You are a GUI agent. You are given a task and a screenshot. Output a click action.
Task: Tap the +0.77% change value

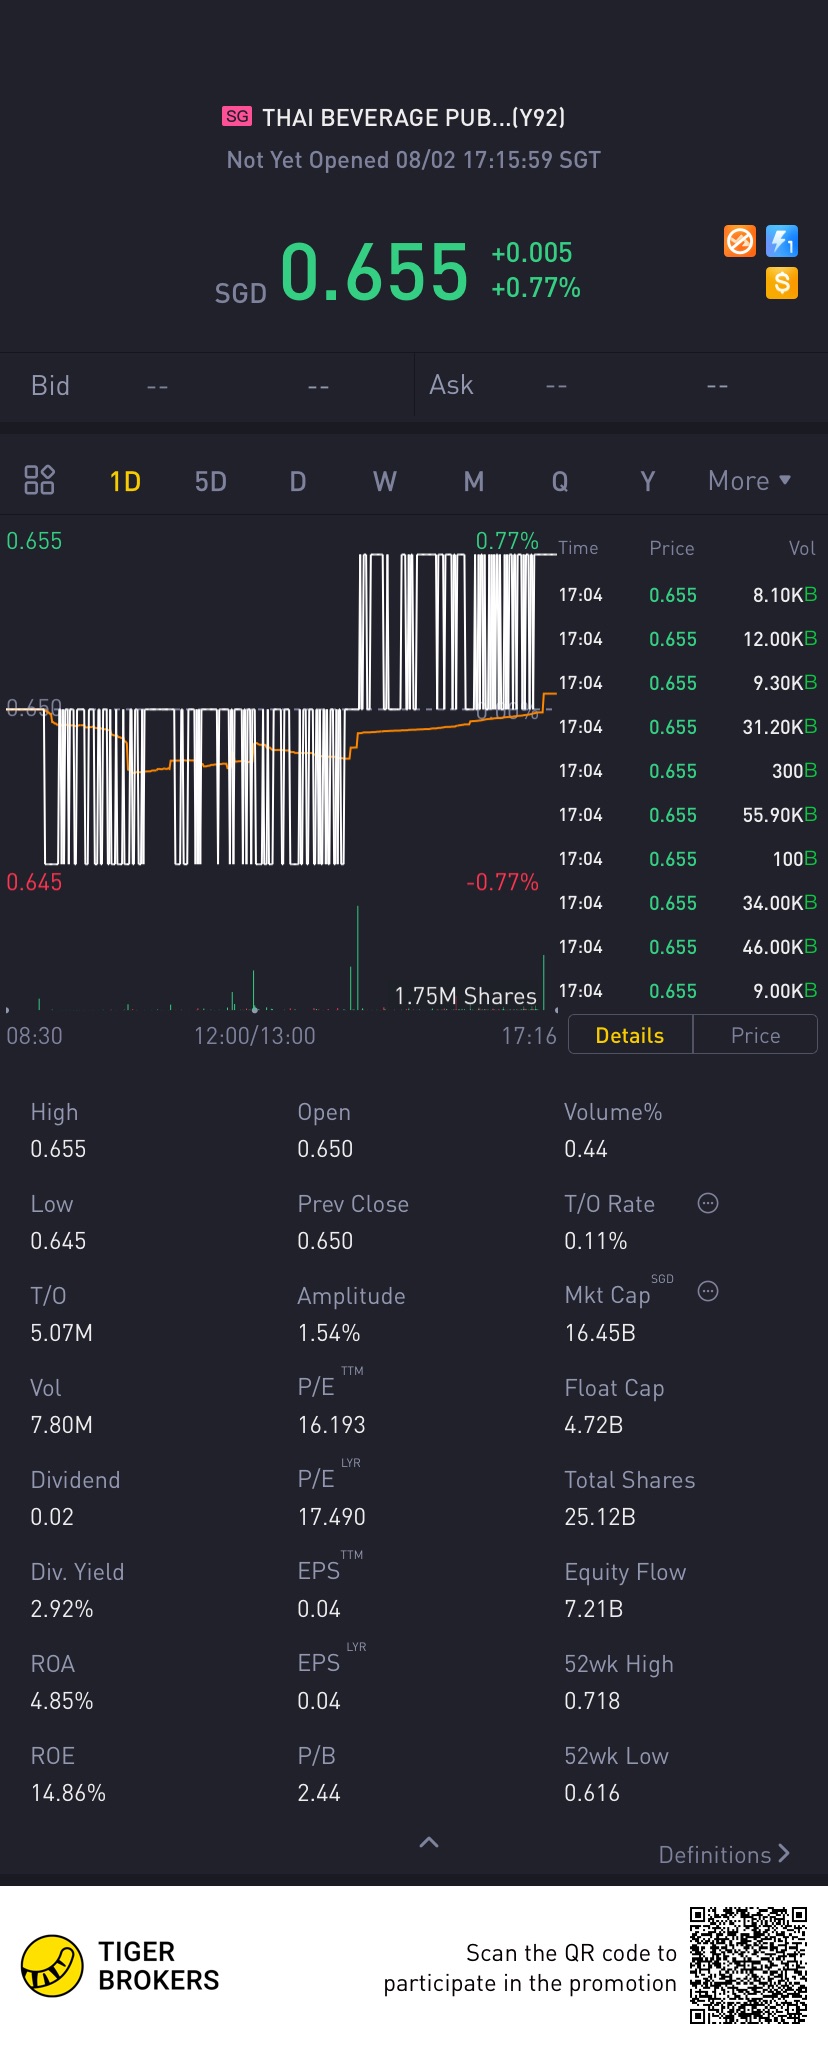tap(536, 288)
